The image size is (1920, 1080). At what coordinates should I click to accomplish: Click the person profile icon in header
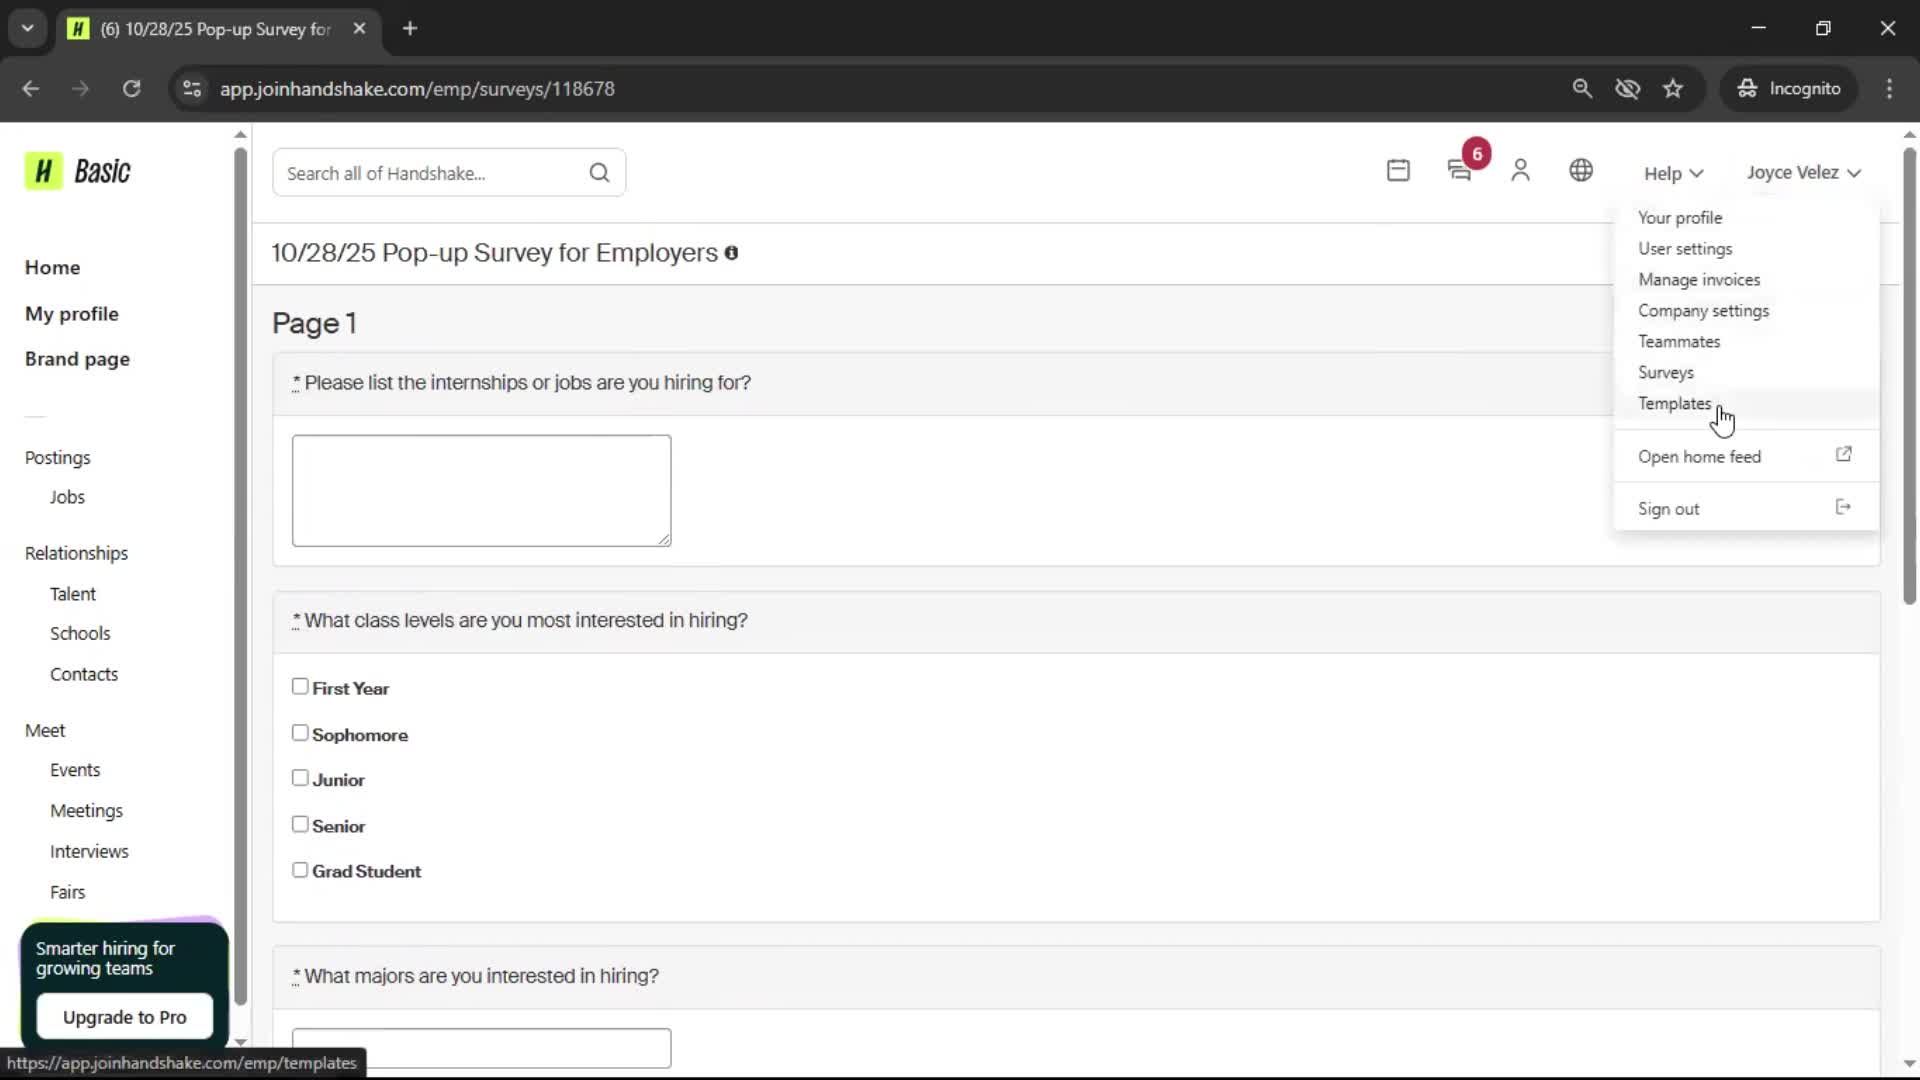[1520, 171]
